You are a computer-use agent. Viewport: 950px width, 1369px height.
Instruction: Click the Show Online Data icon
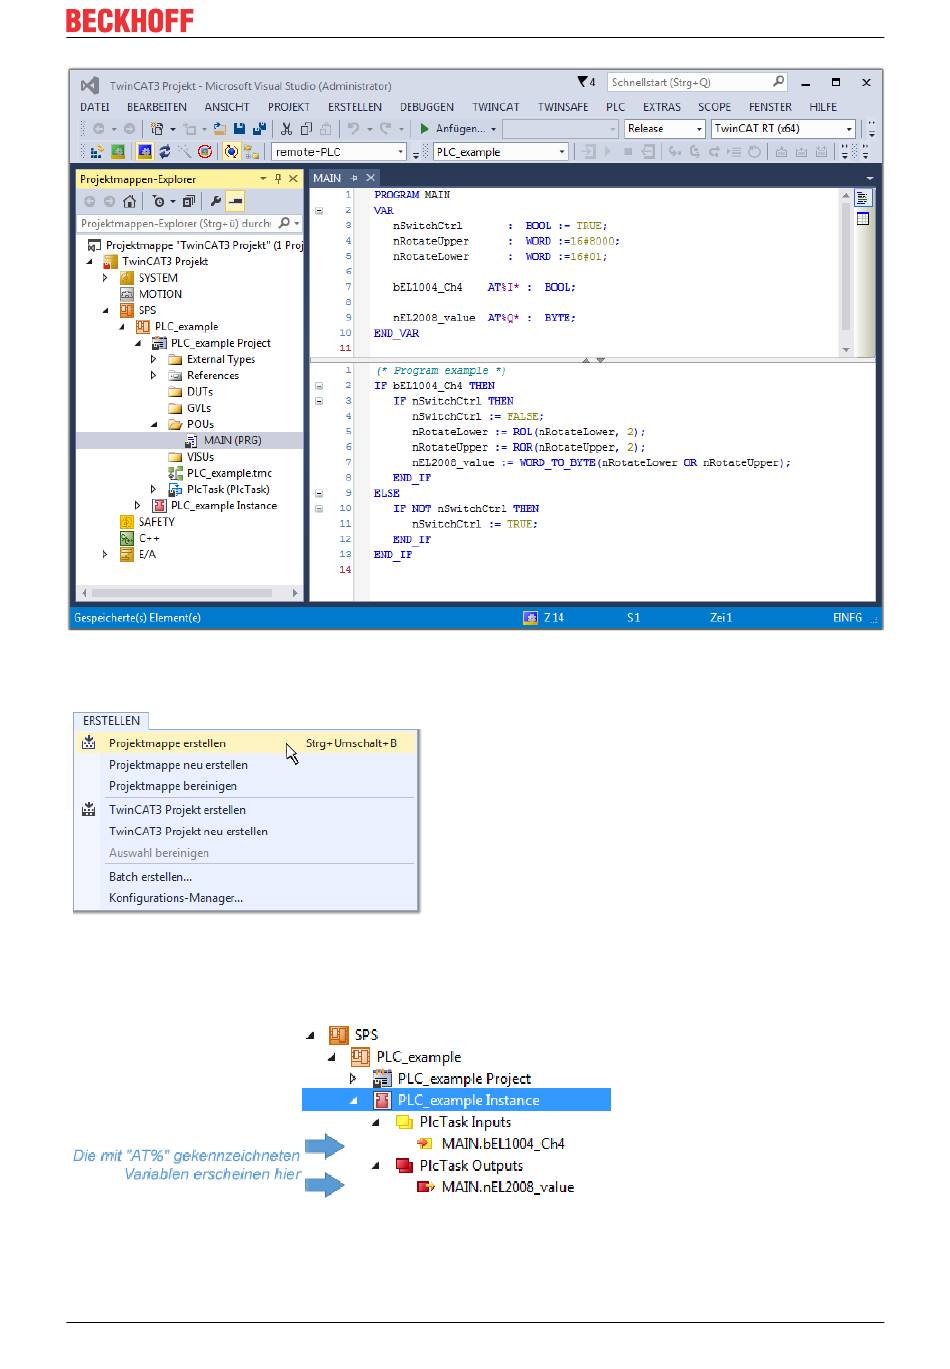[x=231, y=152]
